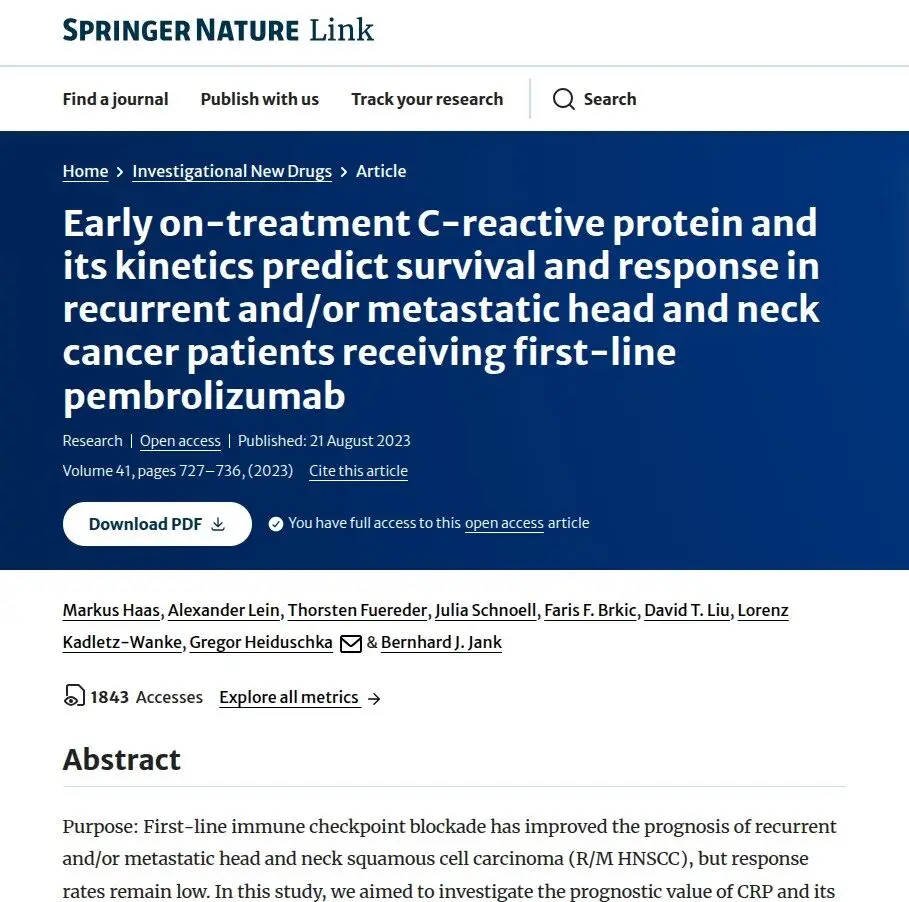The height and width of the screenshot is (902, 909).
Task: Open the Publish with us menu
Action: coord(260,99)
